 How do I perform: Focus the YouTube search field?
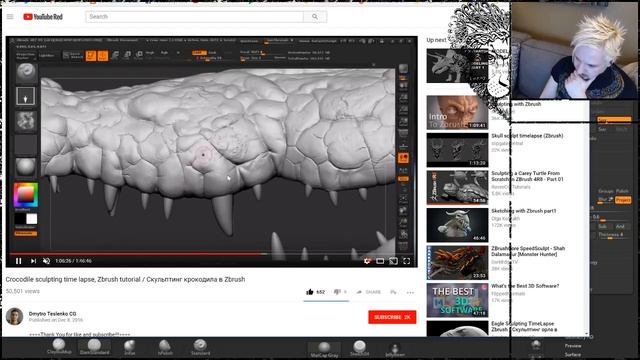(194, 17)
